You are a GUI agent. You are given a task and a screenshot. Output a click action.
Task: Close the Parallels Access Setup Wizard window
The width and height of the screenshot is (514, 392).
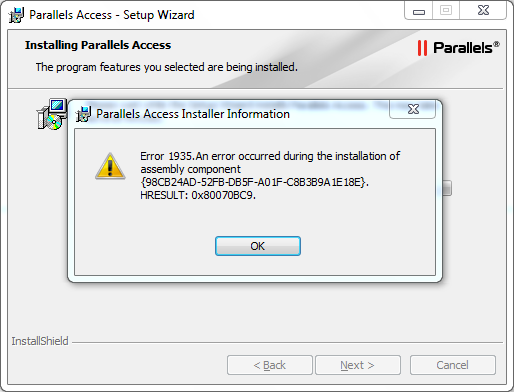click(483, 11)
